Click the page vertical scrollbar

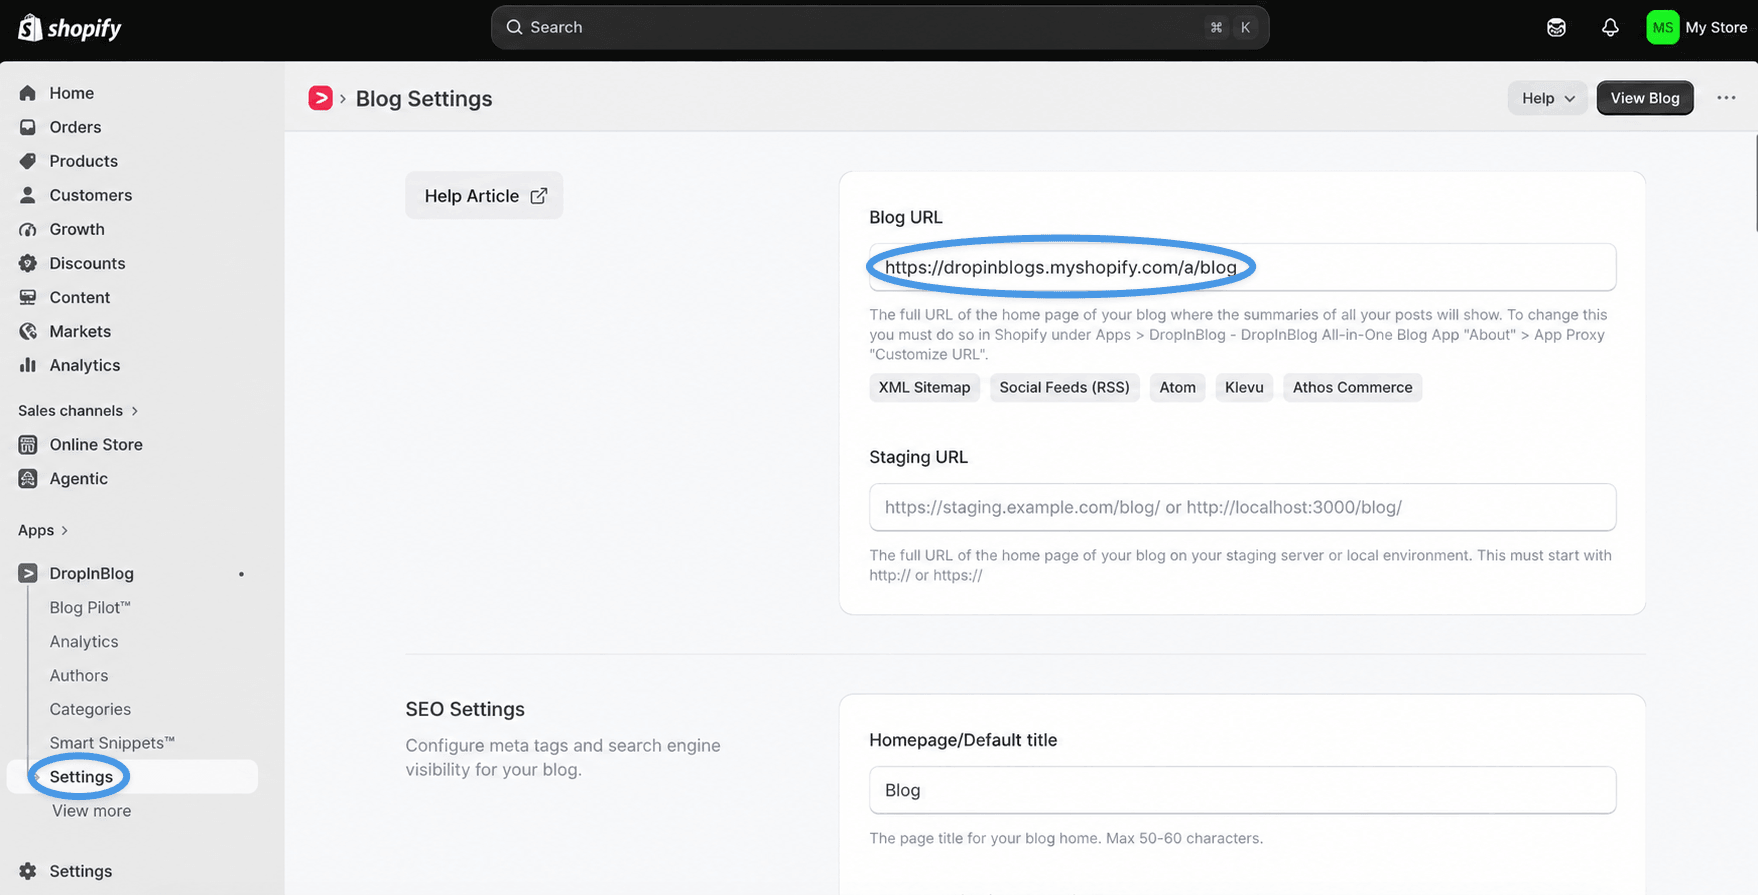(x=1755, y=182)
